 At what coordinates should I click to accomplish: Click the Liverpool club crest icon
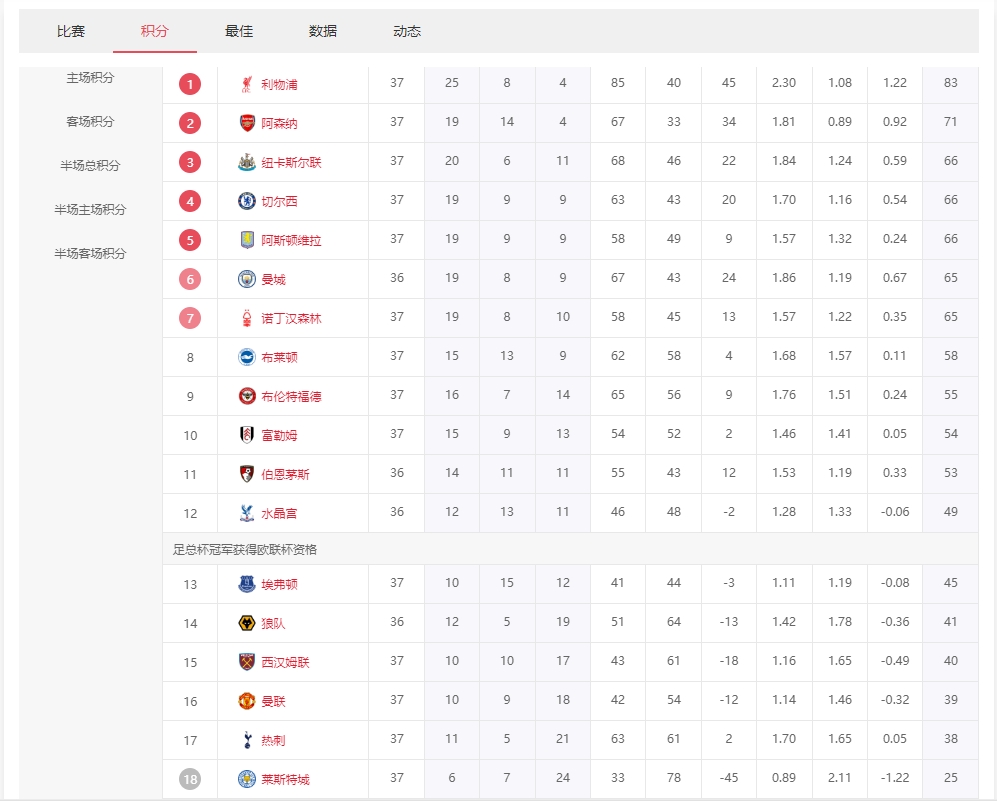point(247,84)
